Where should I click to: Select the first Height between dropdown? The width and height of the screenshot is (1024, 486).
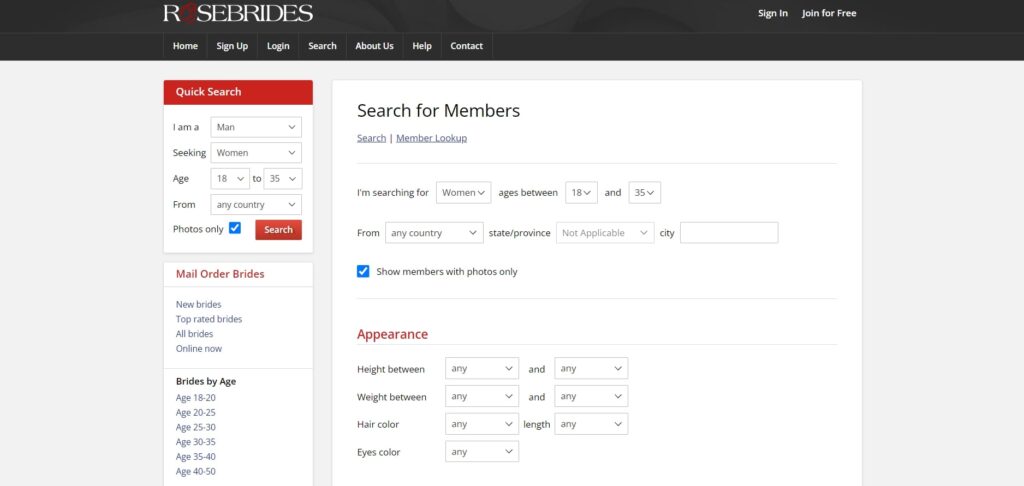(482, 369)
